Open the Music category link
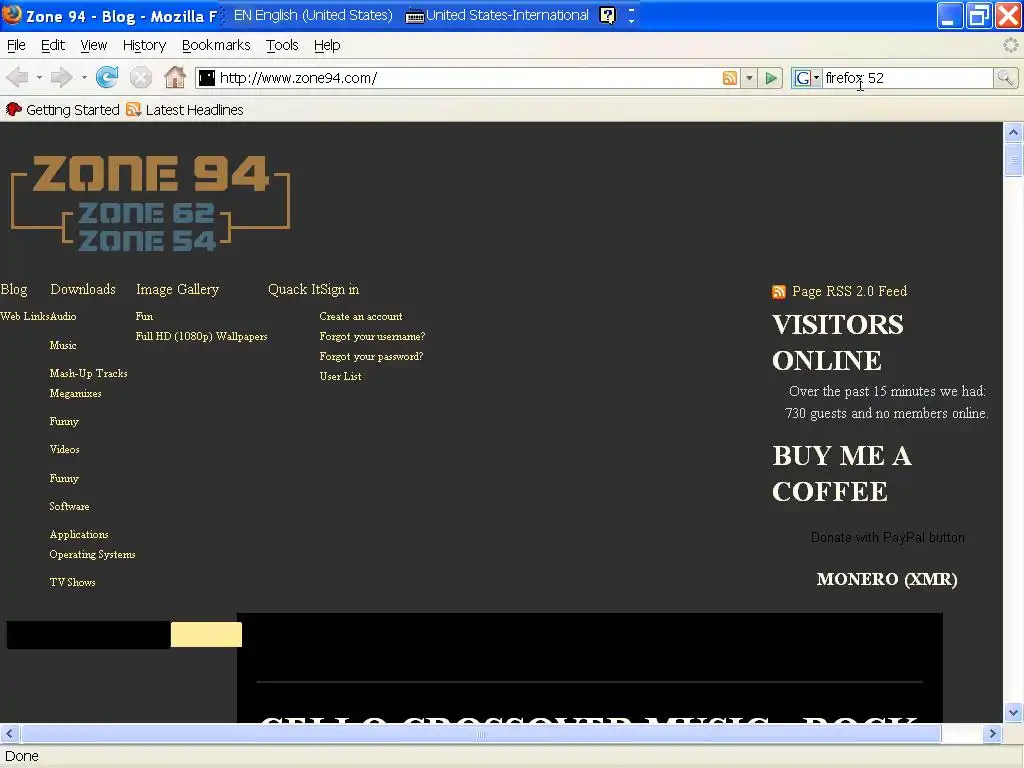Viewport: 1024px width, 768px height. click(63, 345)
